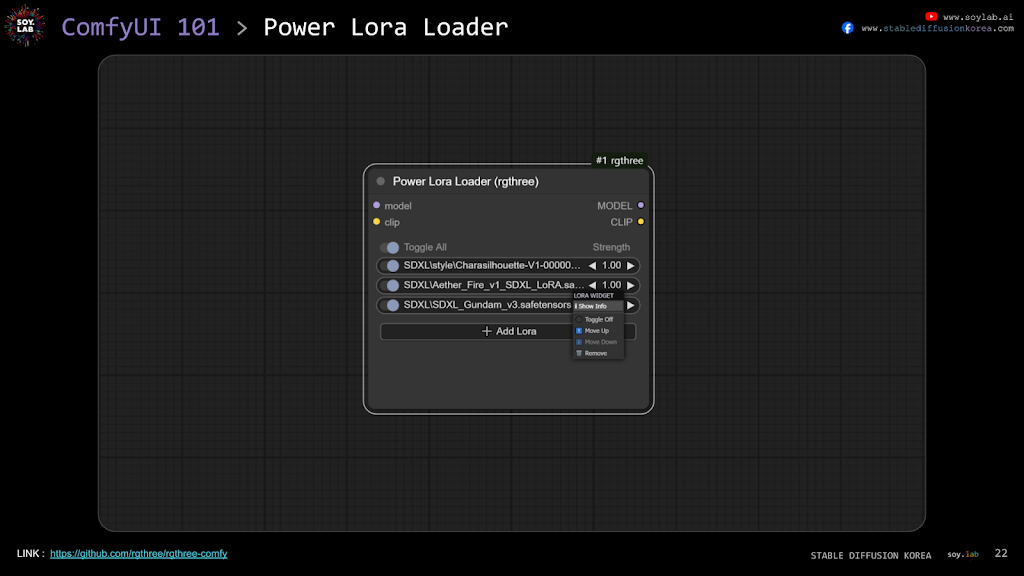Switch the Toggle All loras switch
The height and width of the screenshot is (576, 1024).
(390, 247)
